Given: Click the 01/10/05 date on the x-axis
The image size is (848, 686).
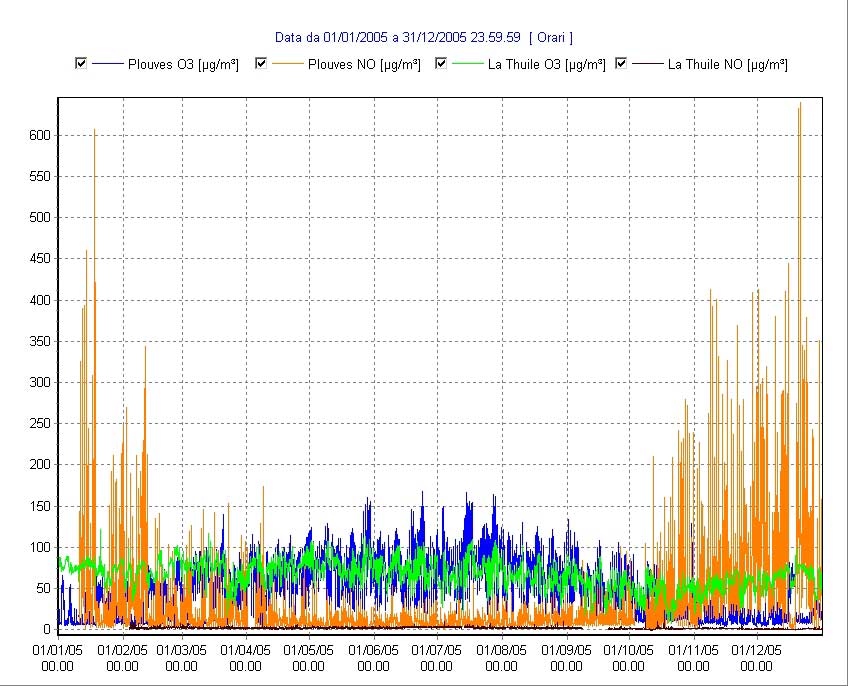Looking at the screenshot, I should click(628, 650).
